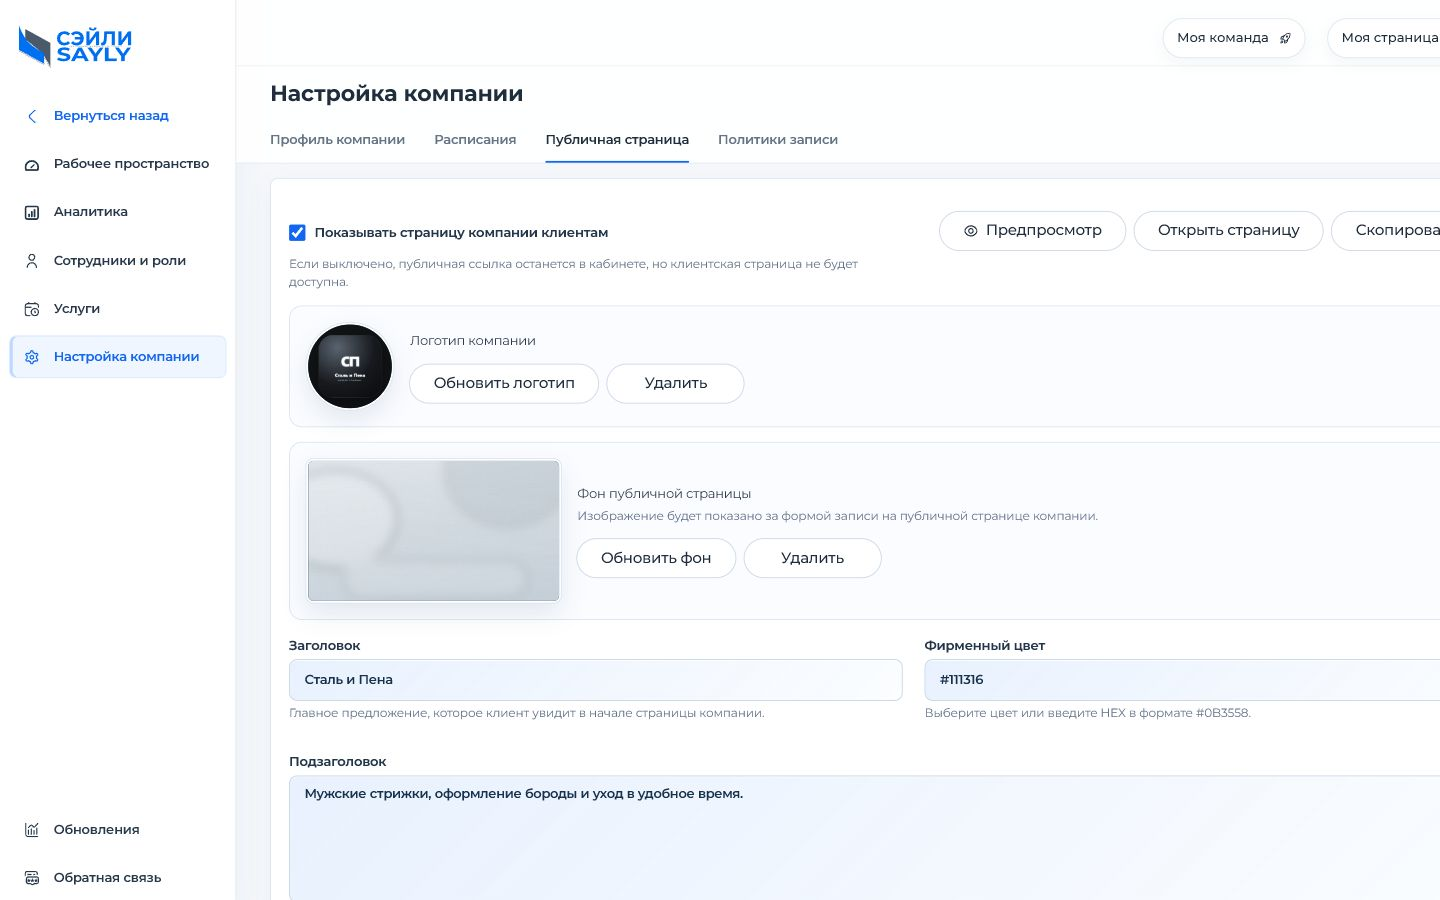Delete the company logo with Удалить

tap(675, 384)
